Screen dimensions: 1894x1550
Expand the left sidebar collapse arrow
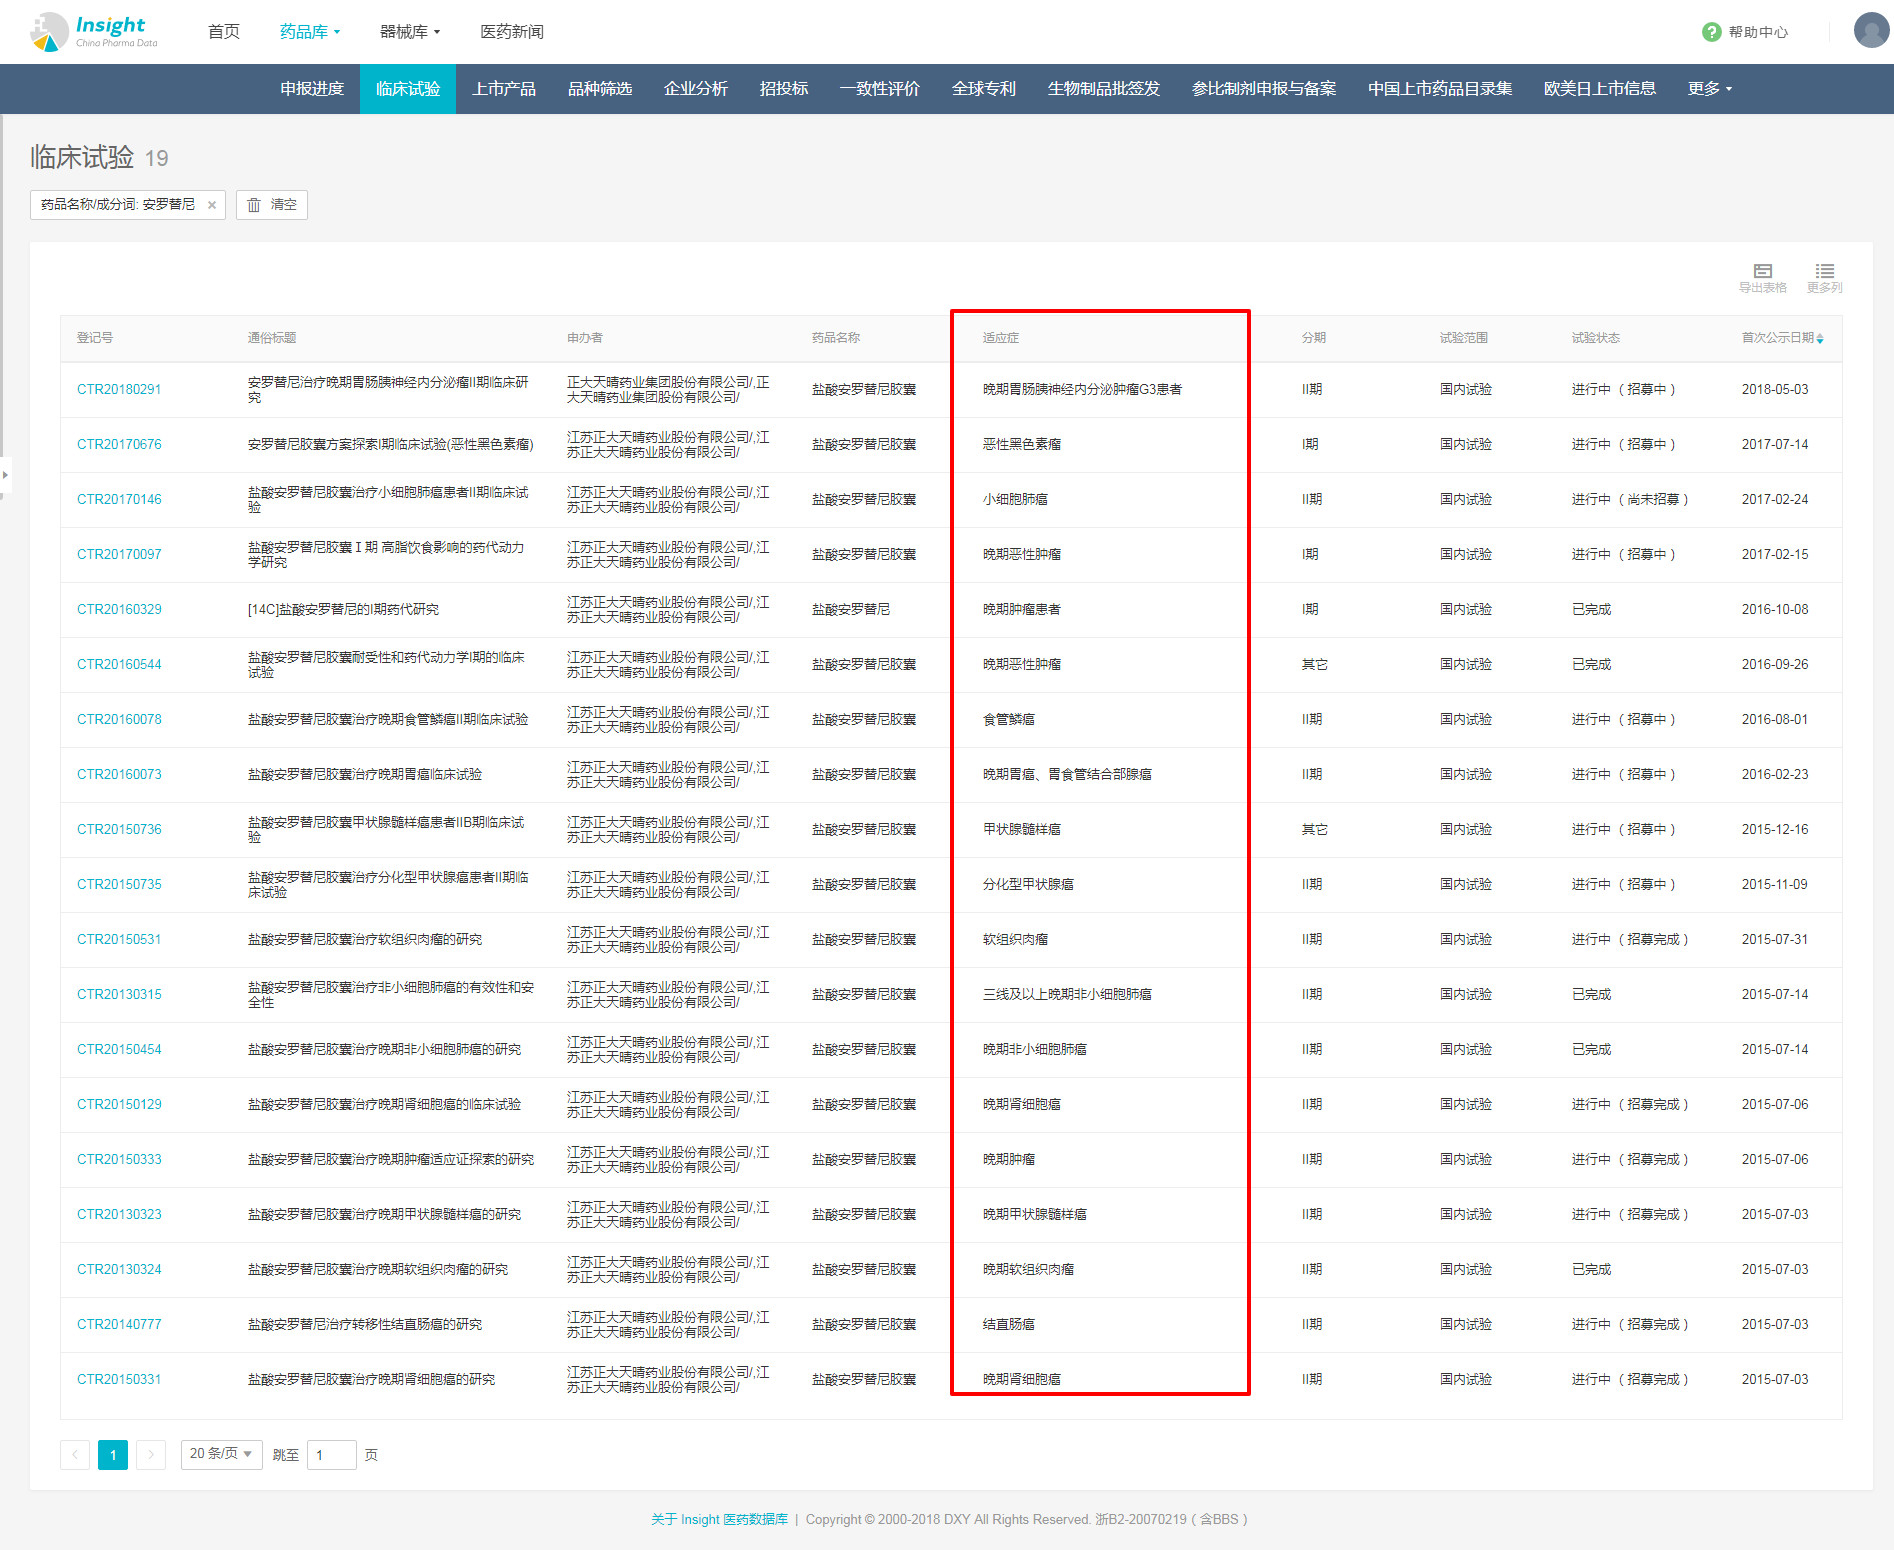point(5,475)
